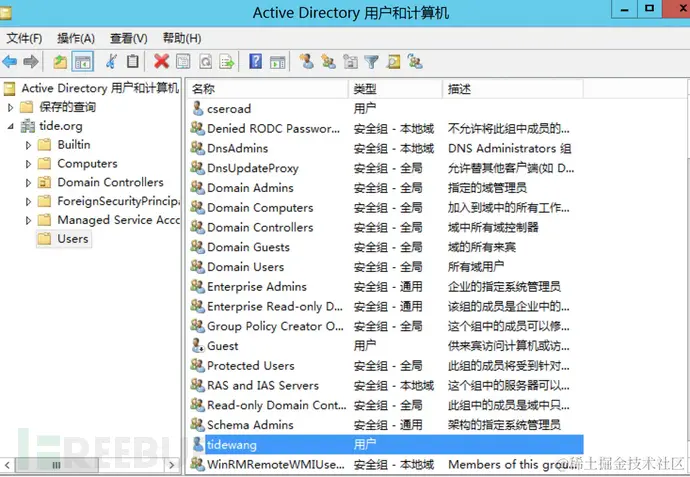Image resolution: width=690 pixels, height=477 pixels.
Task: Click the cseroad user icon
Action: click(x=198, y=108)
